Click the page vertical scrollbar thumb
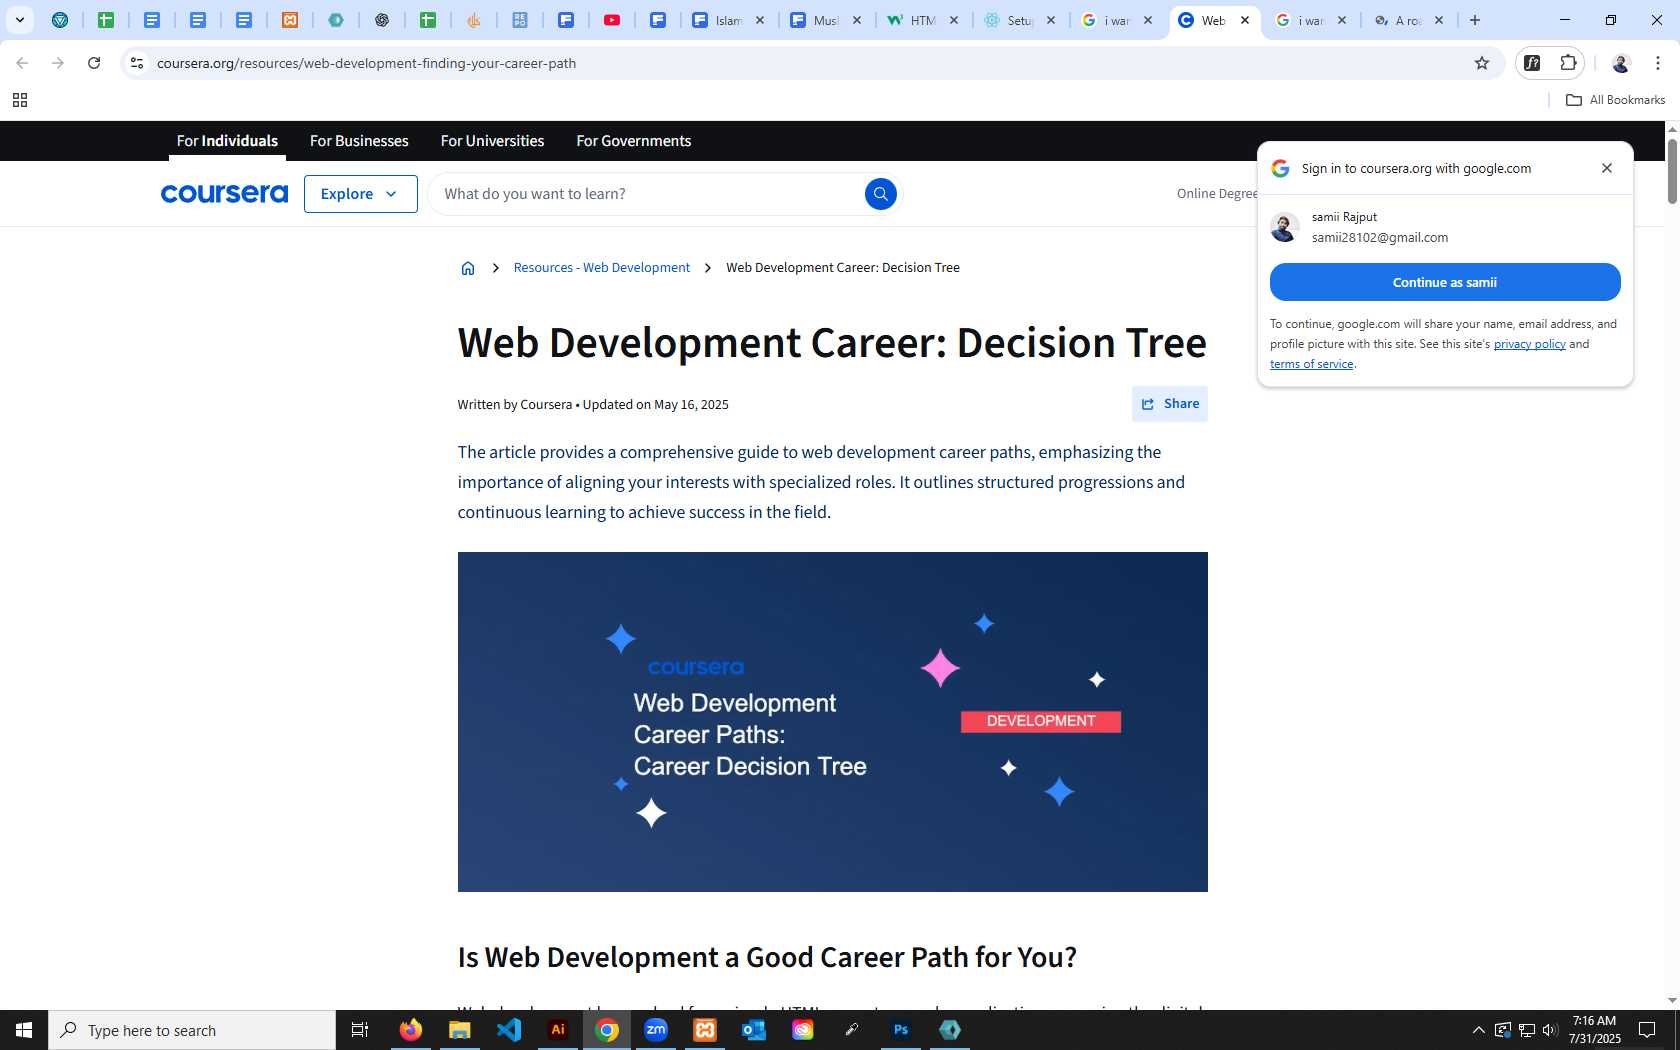The width and height of the screenshot is (1680, 1050). (1672, 172)
